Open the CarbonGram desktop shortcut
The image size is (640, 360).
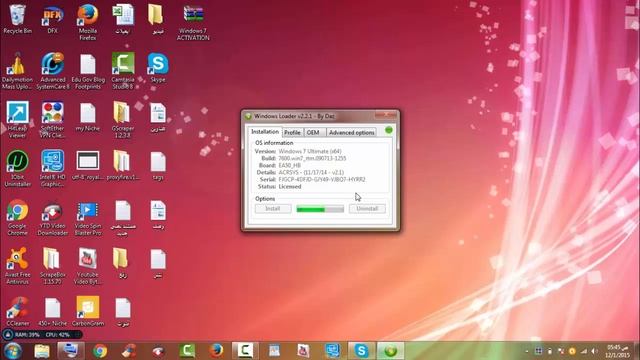pyautogui.click(x=87, y=311)
